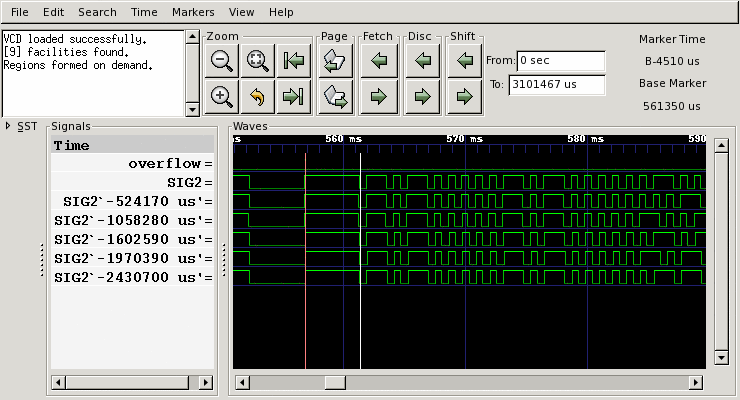Viewport: 740px width, 400px height.
Task: Open the File menu
Action: click(19, 12)
